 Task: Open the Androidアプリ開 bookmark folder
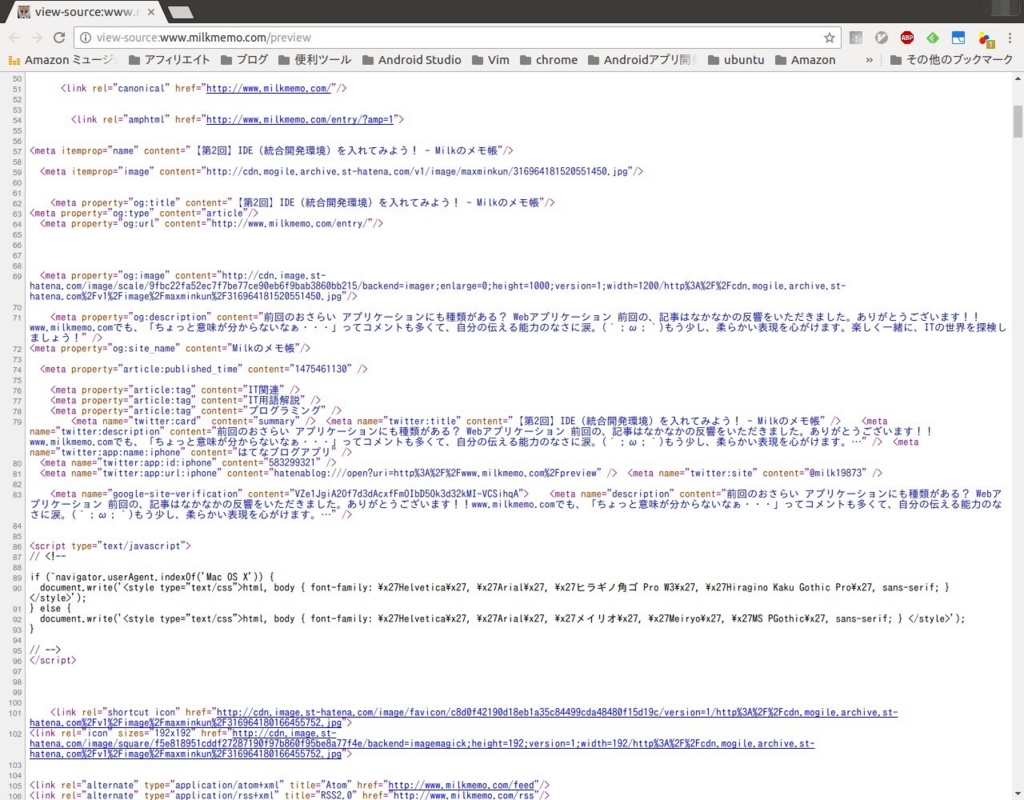click(x=643, y=59)
